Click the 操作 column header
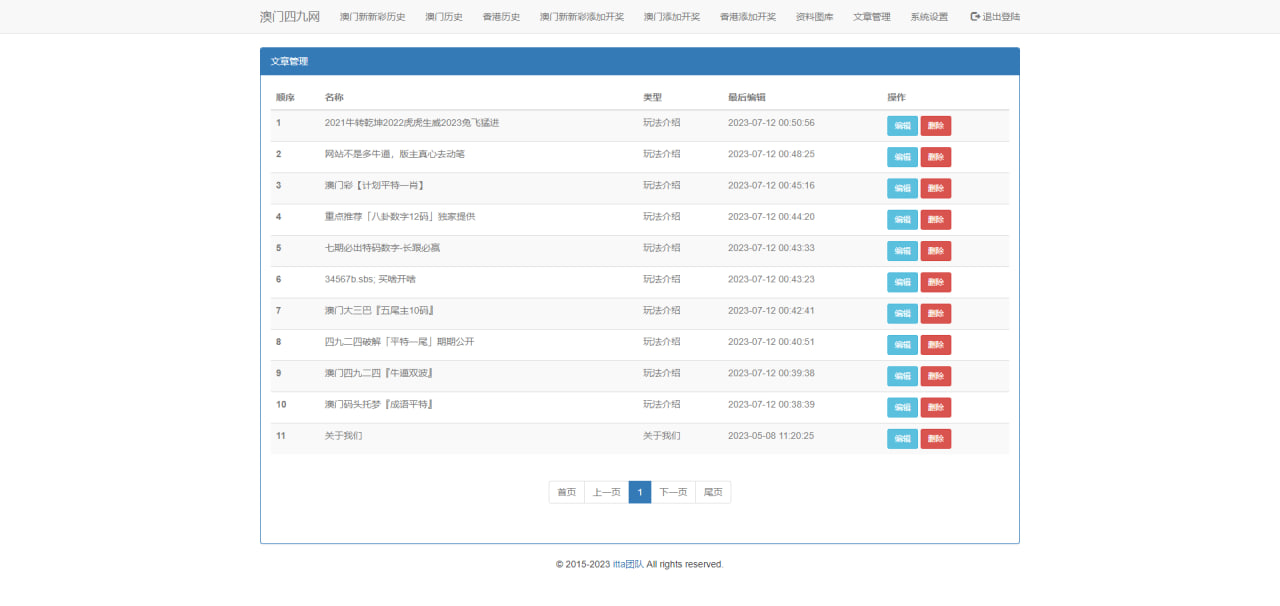 pos(896,97)
